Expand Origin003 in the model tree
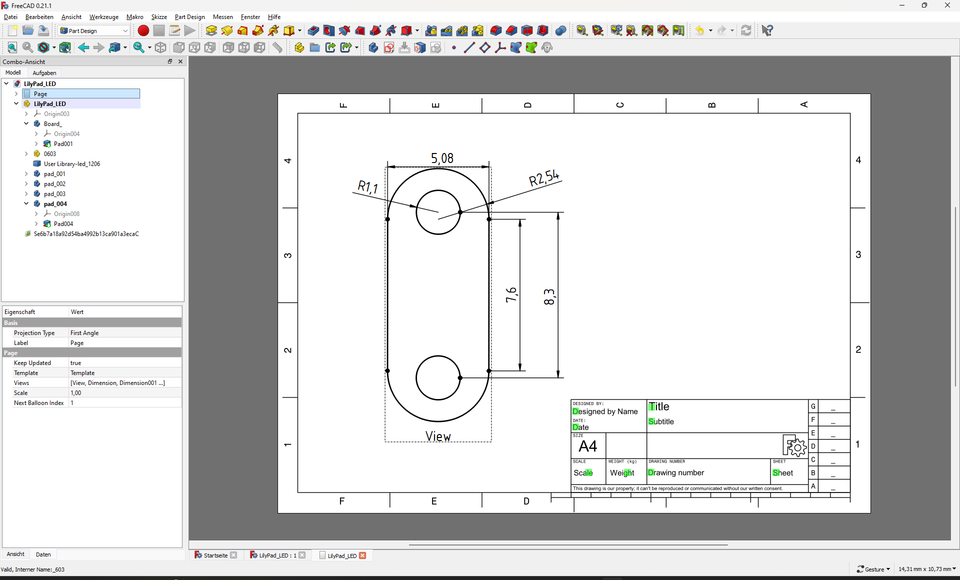 25,114
